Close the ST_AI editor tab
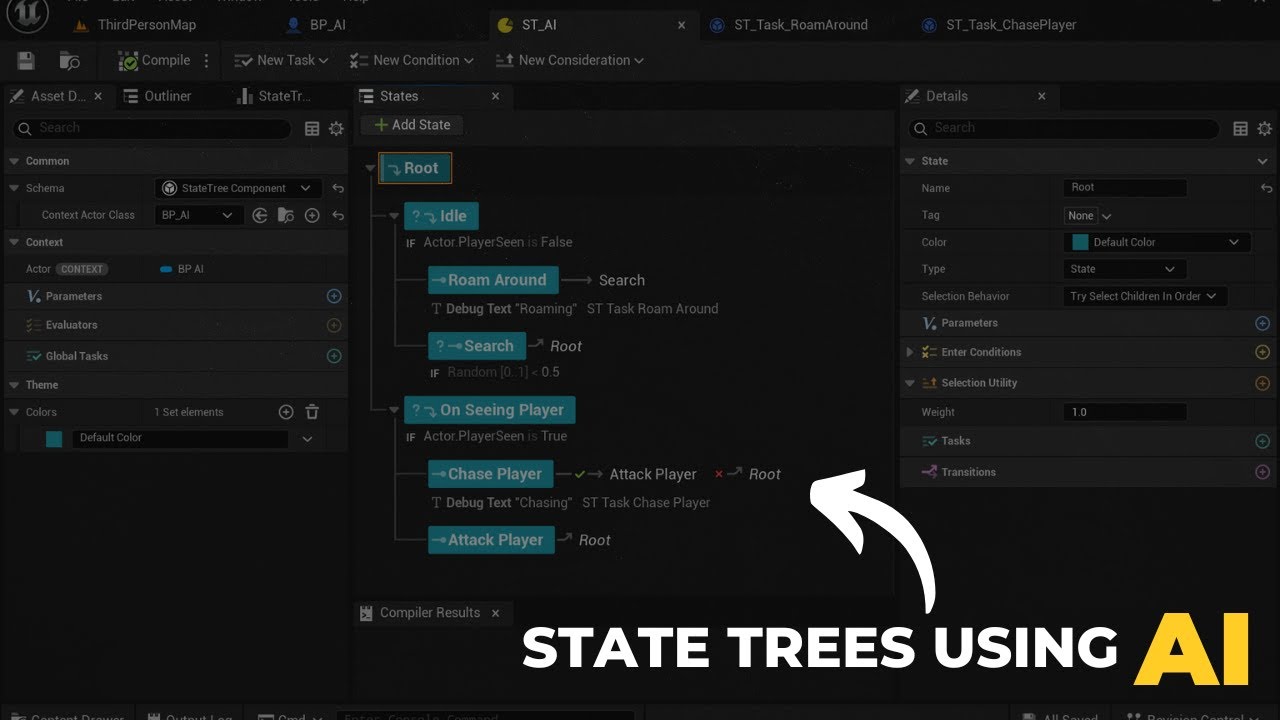This screenshot has width=1280, height=720. [682, 25]
